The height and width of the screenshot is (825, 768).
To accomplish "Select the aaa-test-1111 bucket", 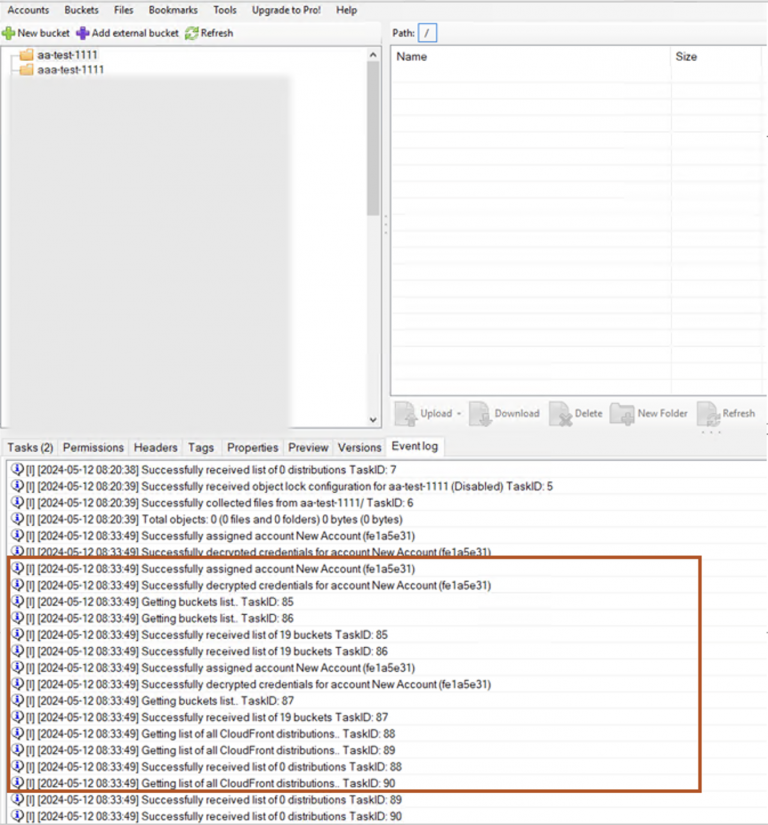I will (x=70, y=70).
